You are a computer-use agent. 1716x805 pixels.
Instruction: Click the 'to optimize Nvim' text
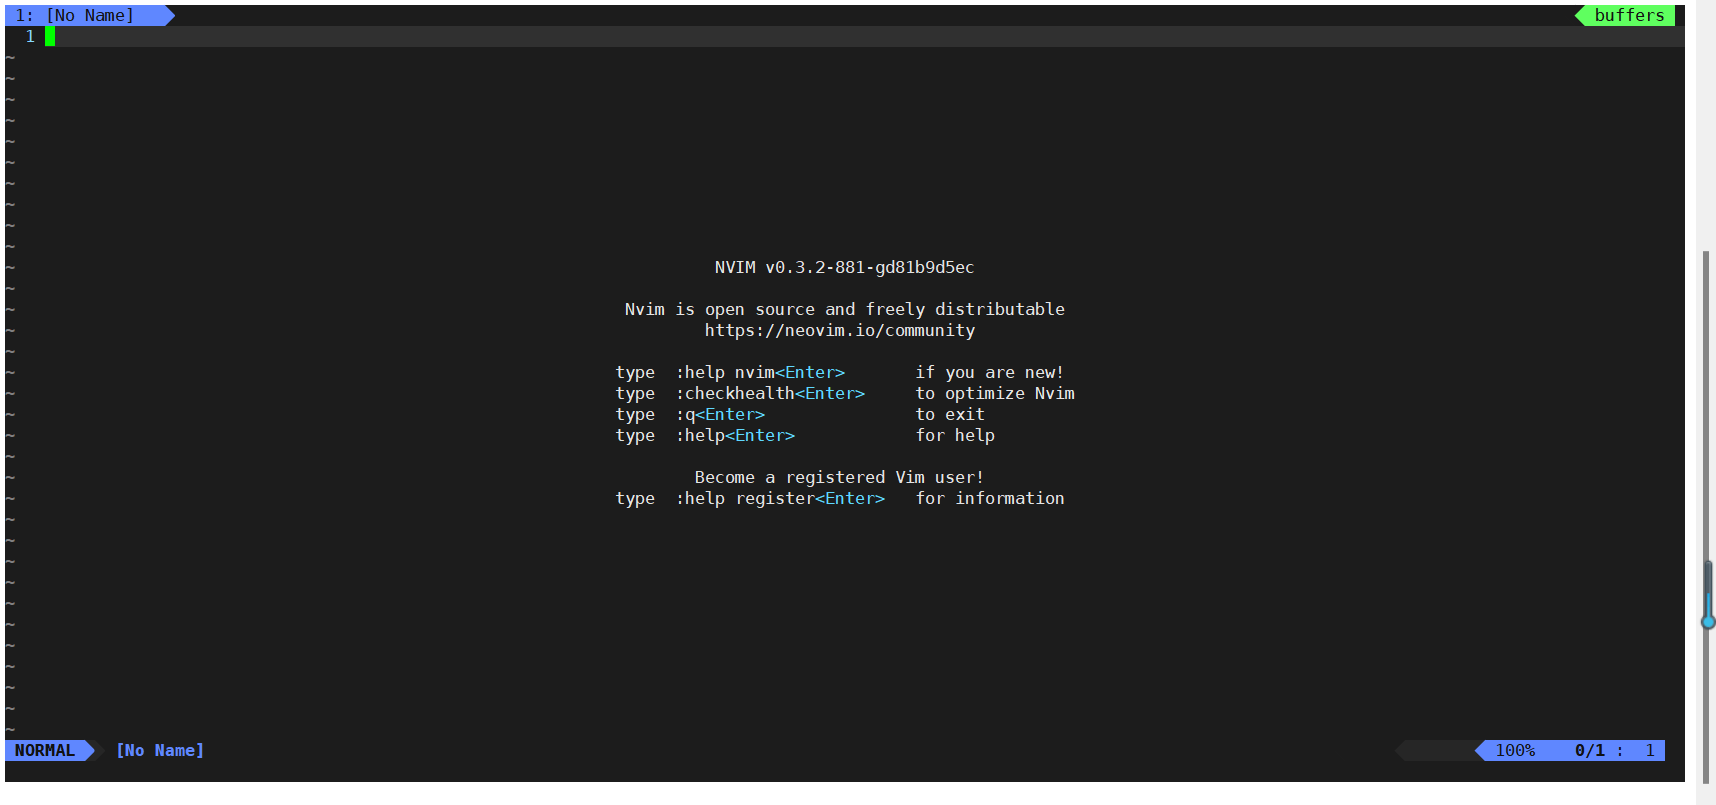click(x=995, y=393)
